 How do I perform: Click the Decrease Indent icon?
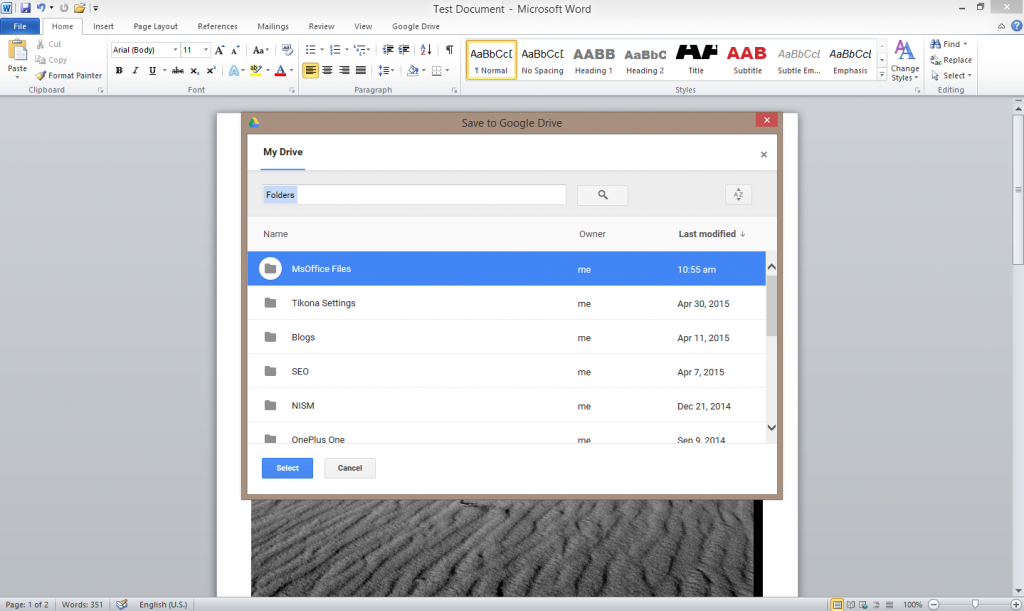[388, 50]
